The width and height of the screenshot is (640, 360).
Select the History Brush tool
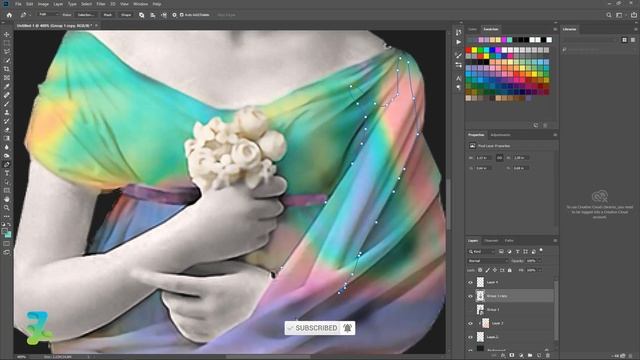coord(7,121)
